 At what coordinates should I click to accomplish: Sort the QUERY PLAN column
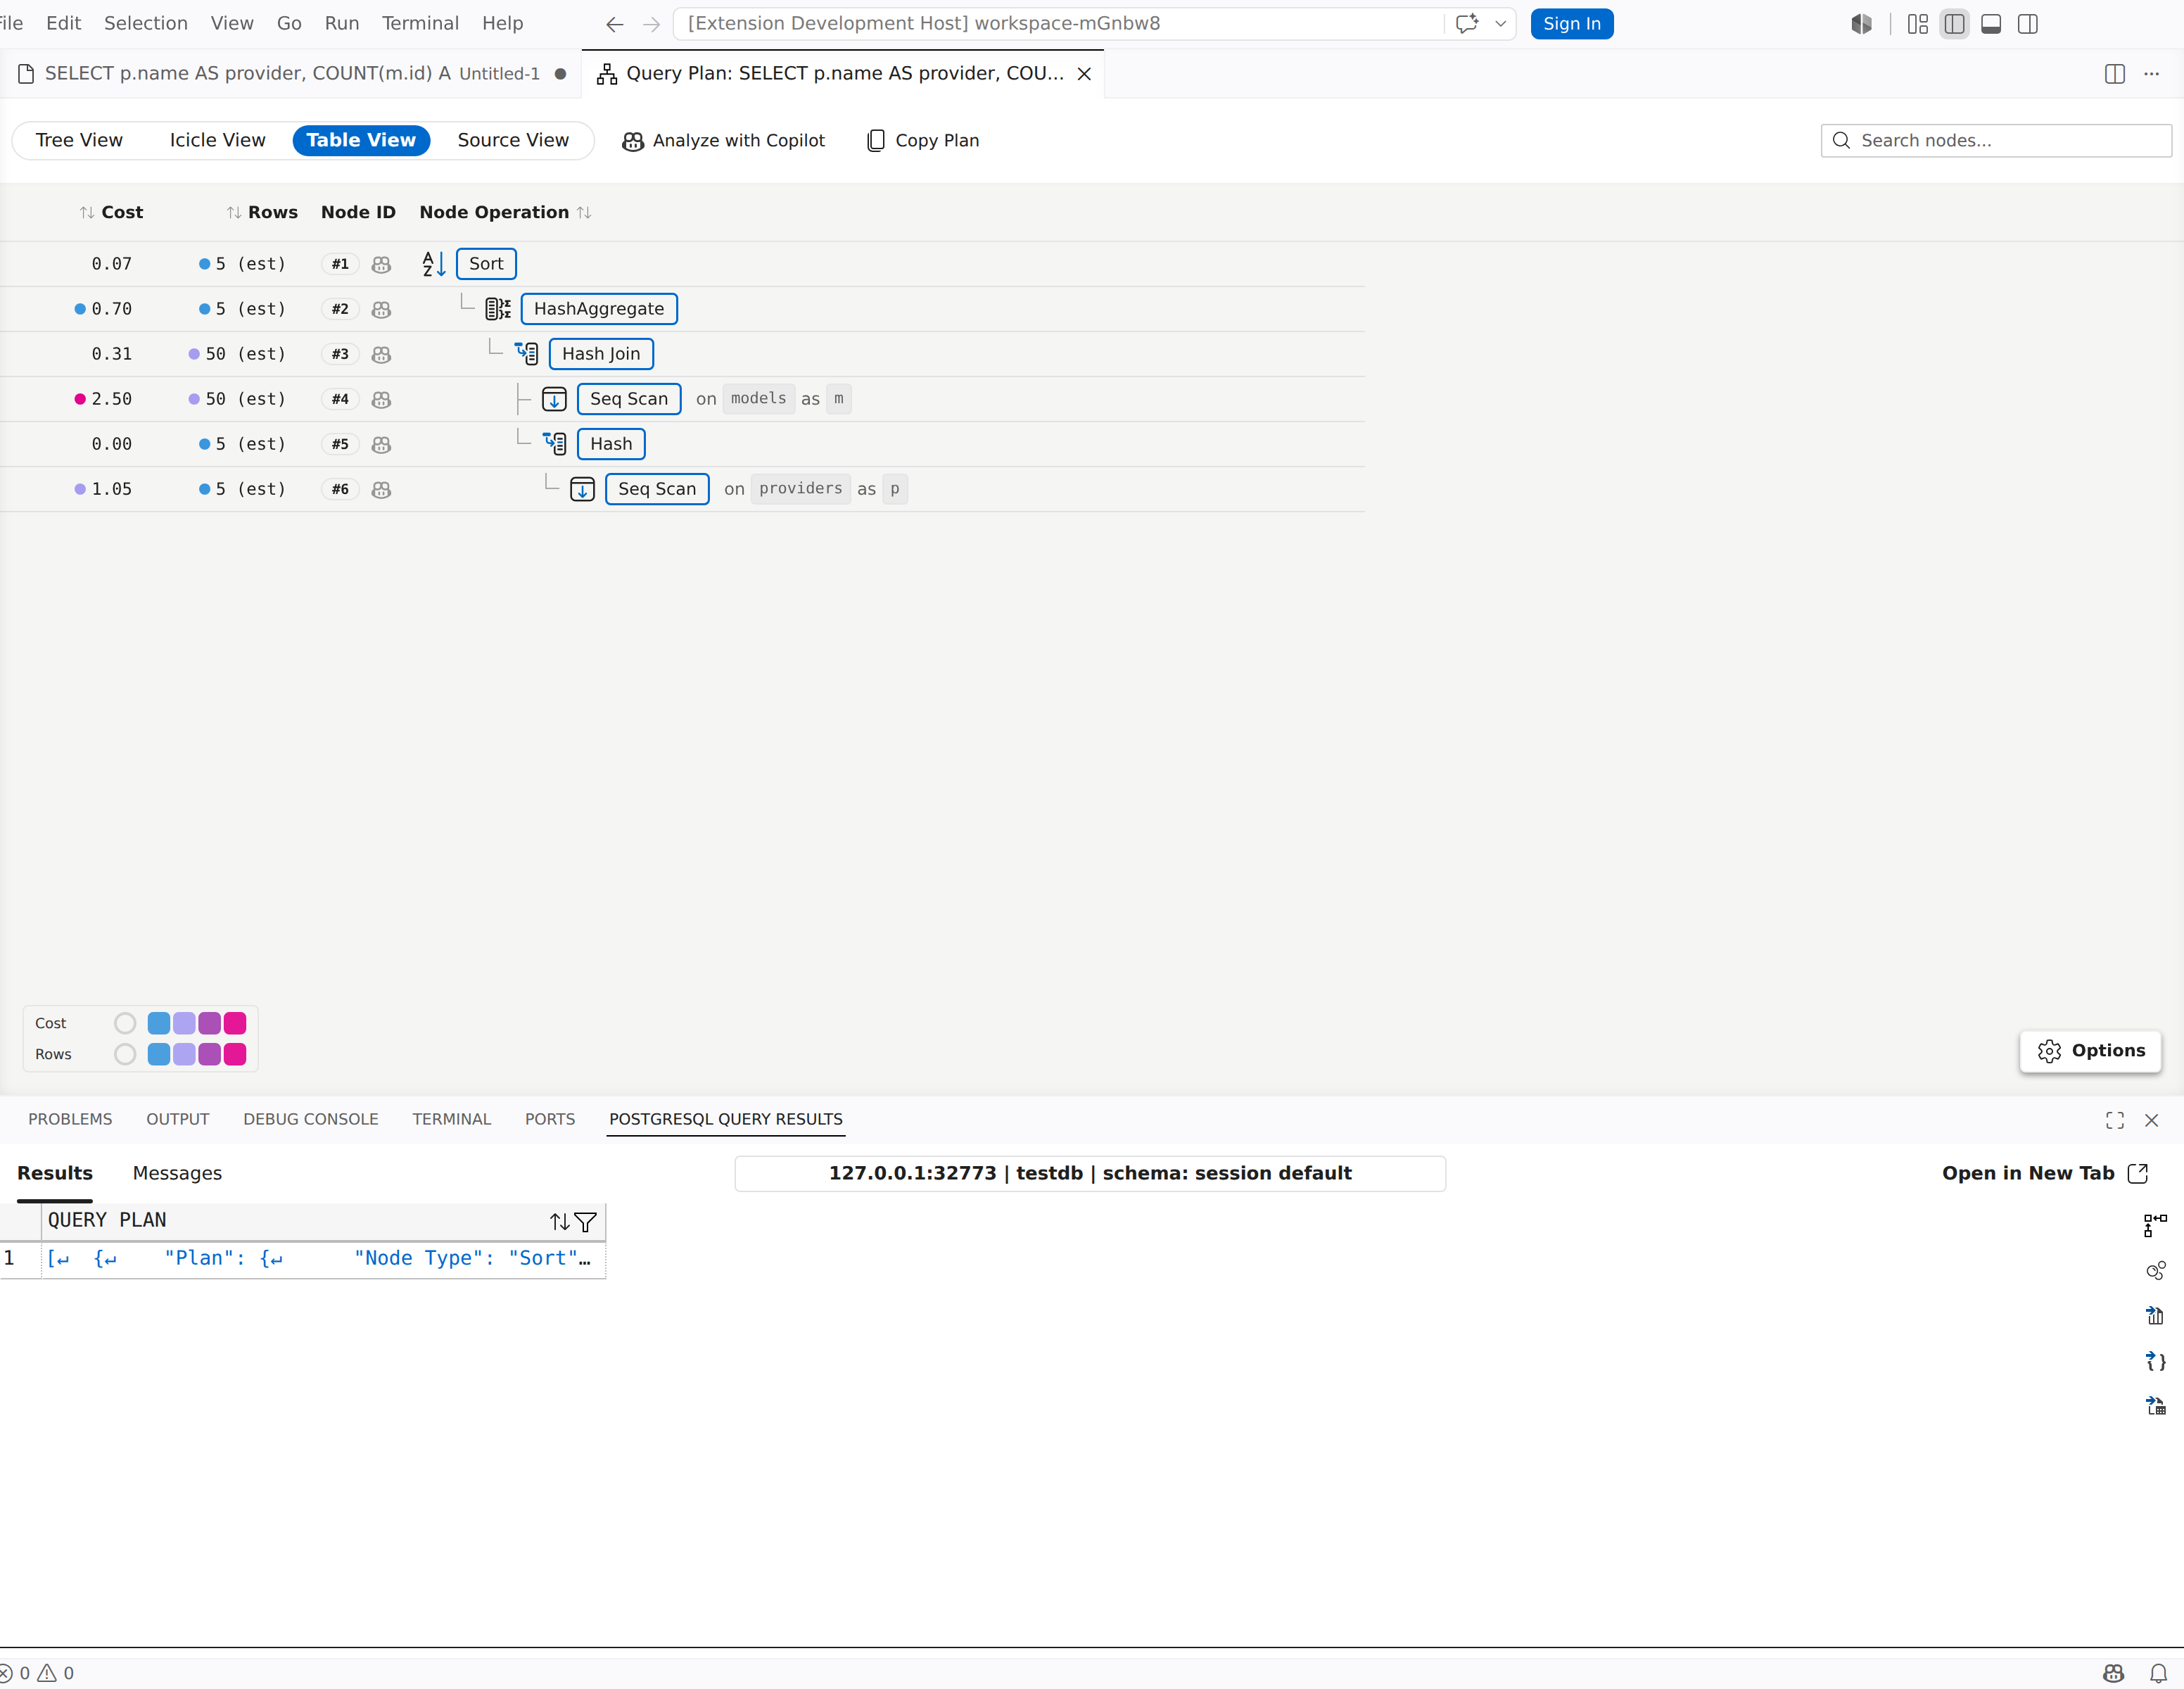click(559, 1222)
